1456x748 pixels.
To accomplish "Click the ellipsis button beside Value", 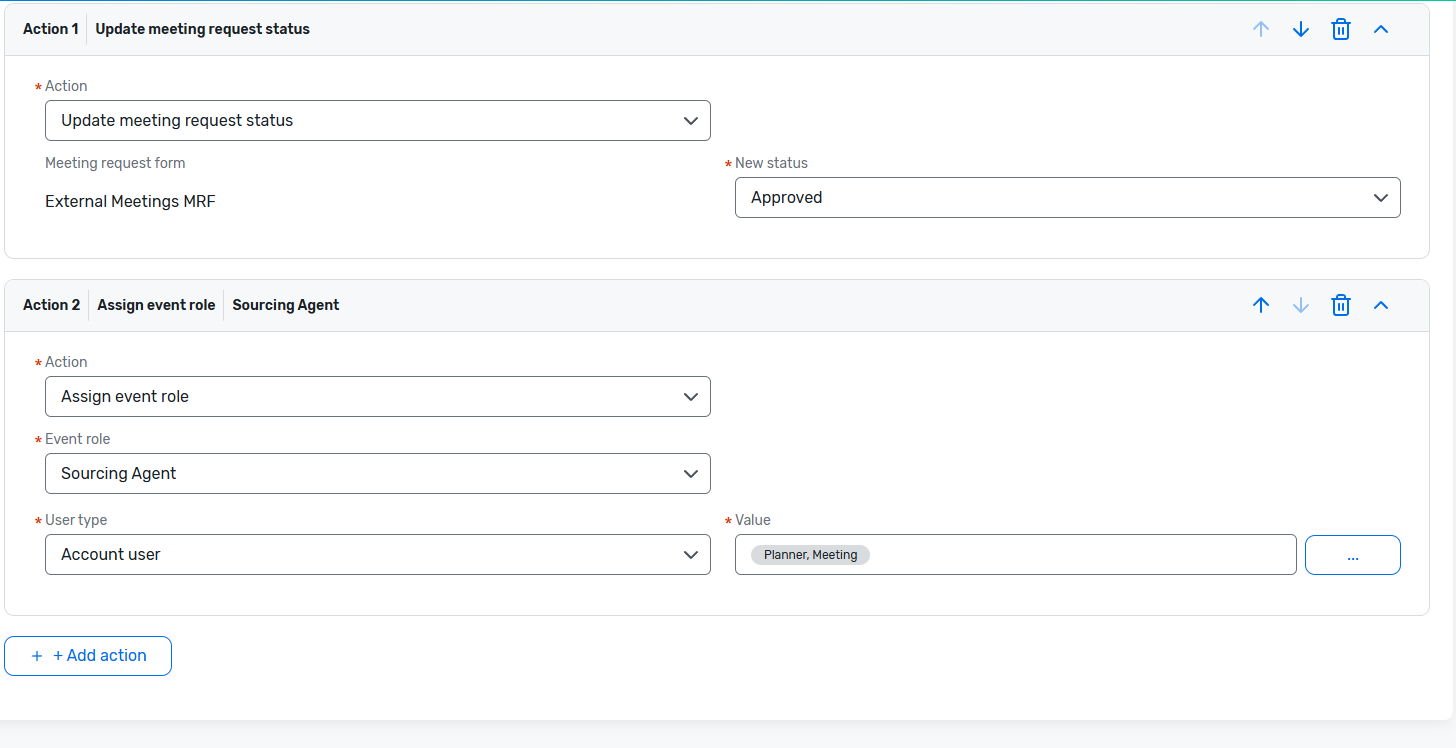I will point(1352,555).
